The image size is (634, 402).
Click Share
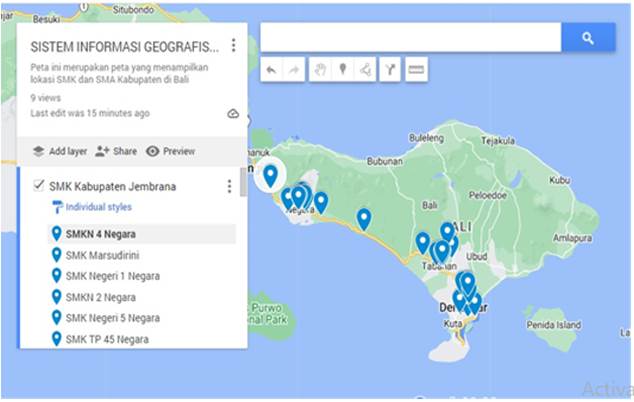[116, 151]
